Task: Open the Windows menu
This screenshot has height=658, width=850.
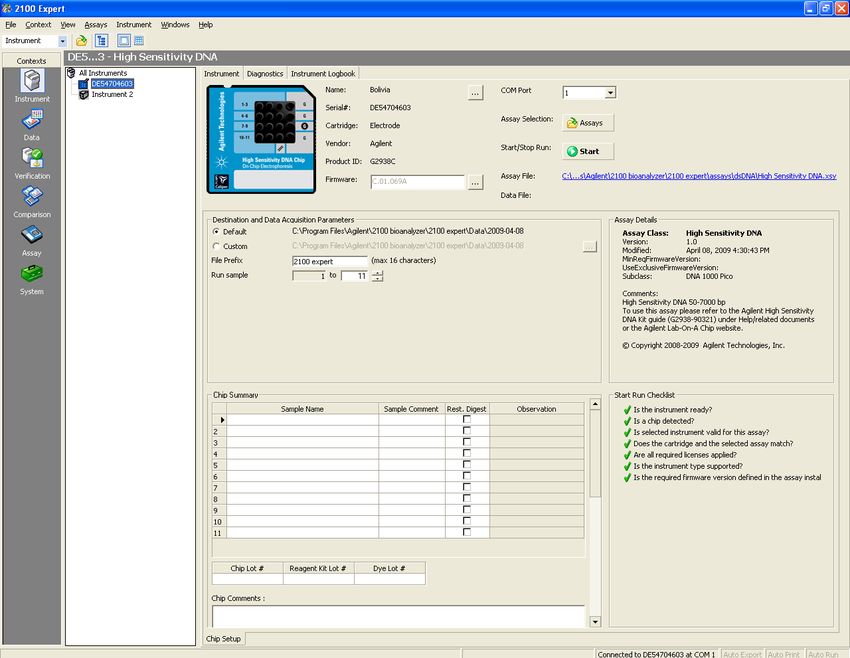Action: [175, 25]
